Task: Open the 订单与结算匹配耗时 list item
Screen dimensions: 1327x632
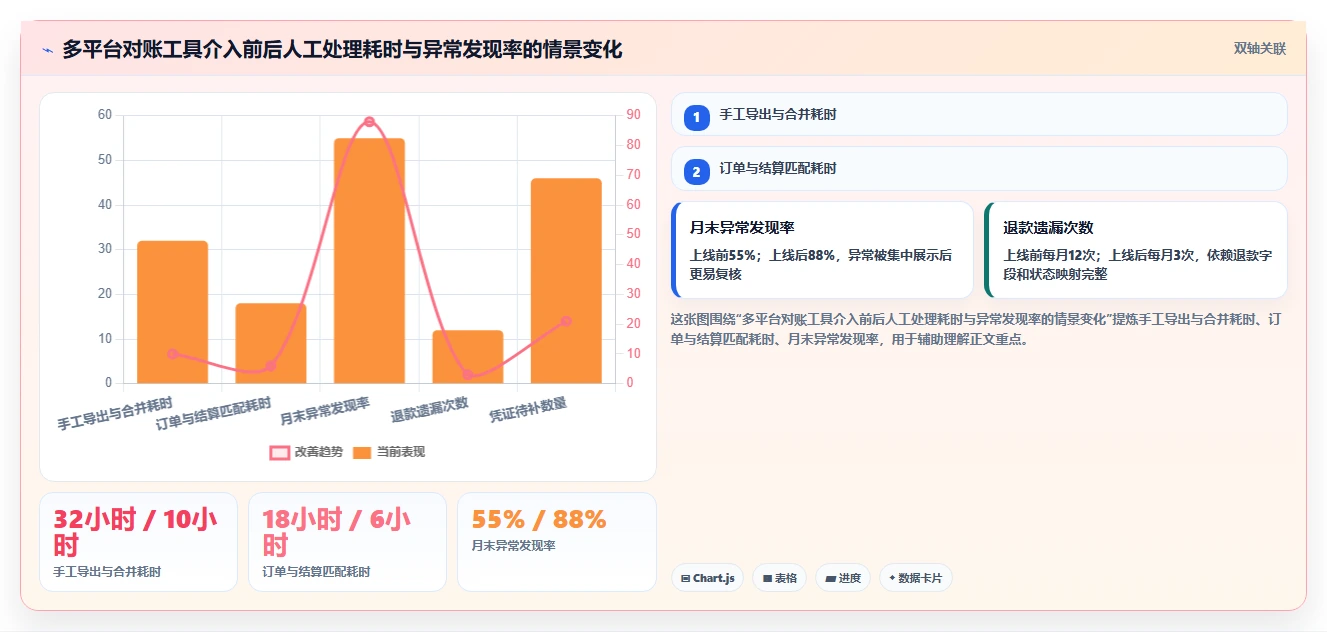Action: 979,169
